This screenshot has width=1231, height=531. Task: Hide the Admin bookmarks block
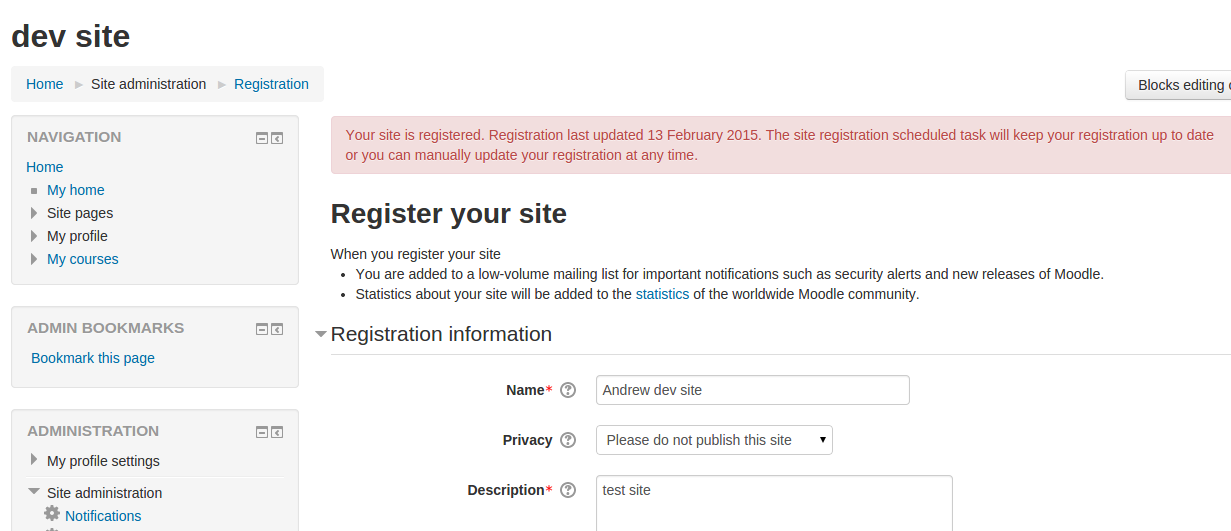[x=262, y=329]
